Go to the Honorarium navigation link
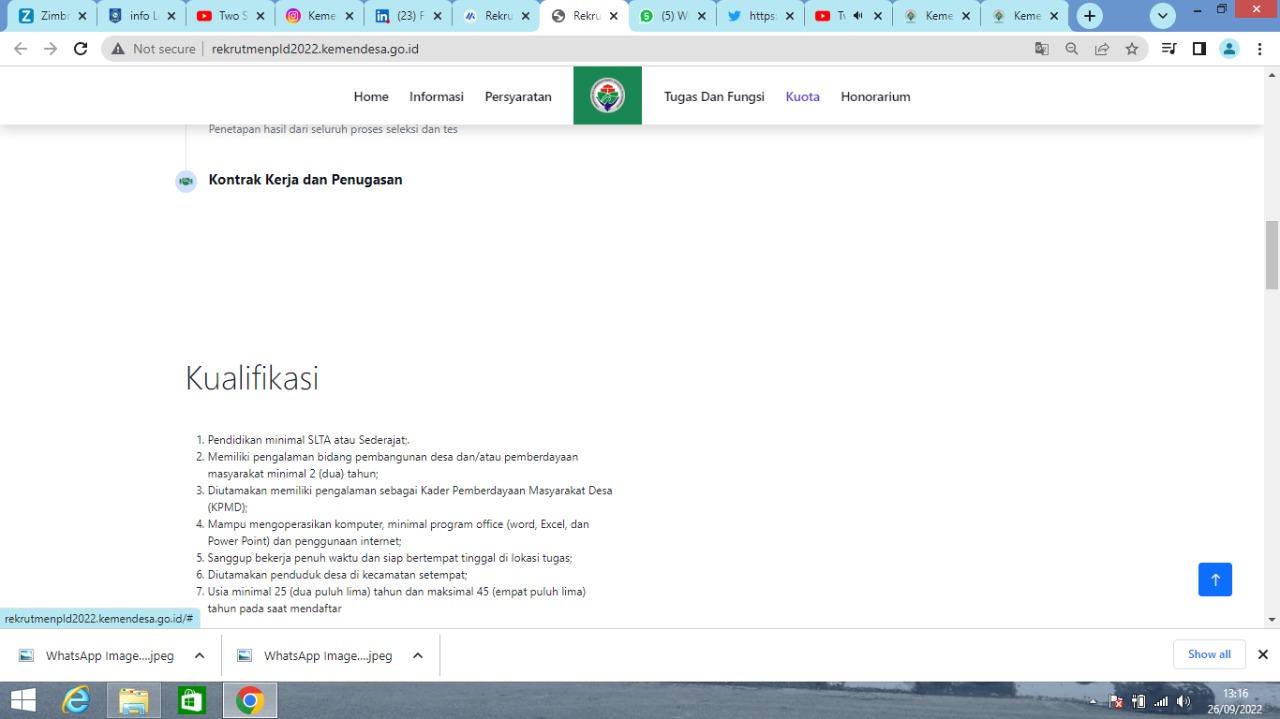Viewport: 1280px width, 719px height. (875, 97)
